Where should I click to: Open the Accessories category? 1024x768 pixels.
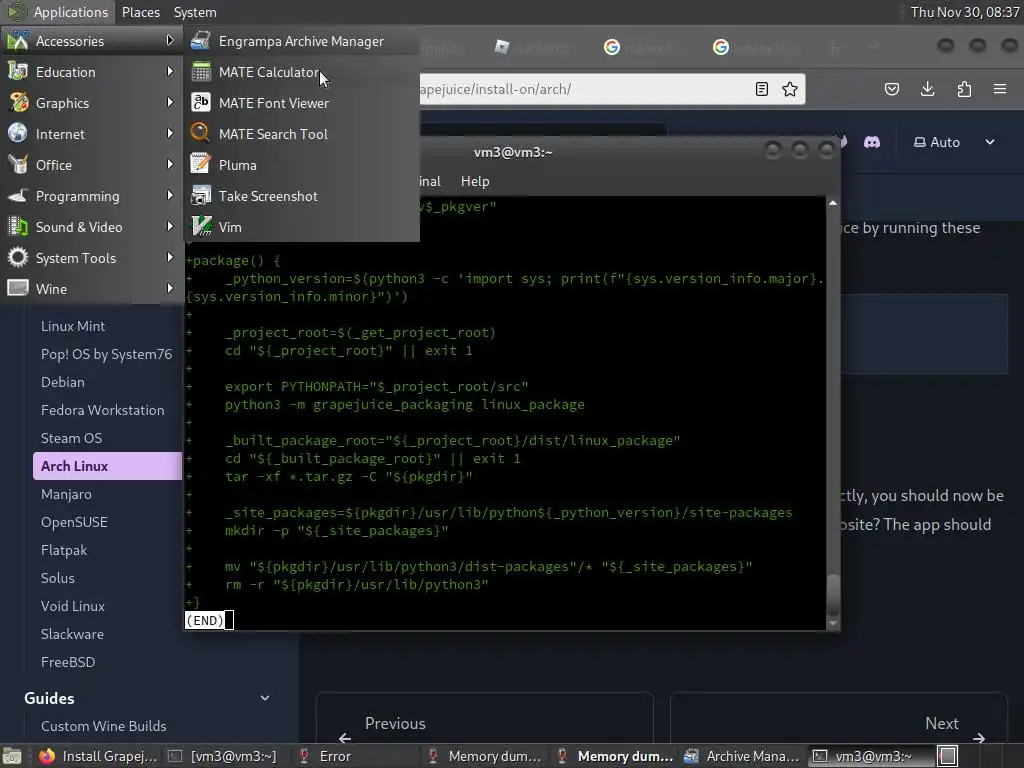point(91,41)
